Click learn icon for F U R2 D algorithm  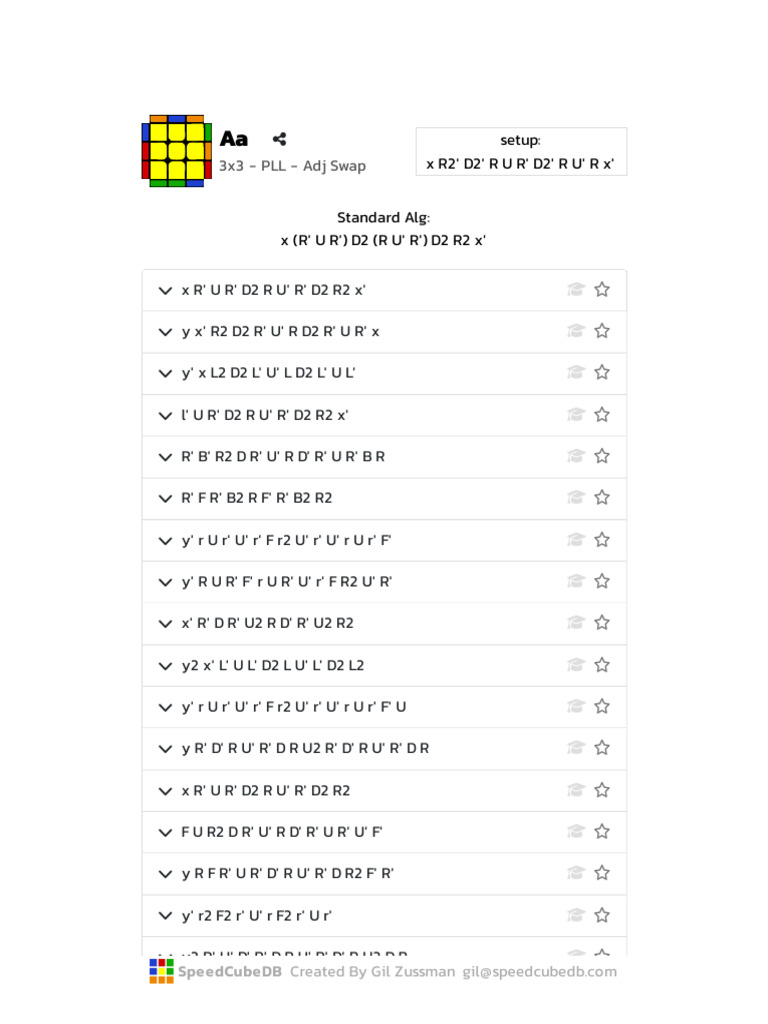[x=575, y=831]
